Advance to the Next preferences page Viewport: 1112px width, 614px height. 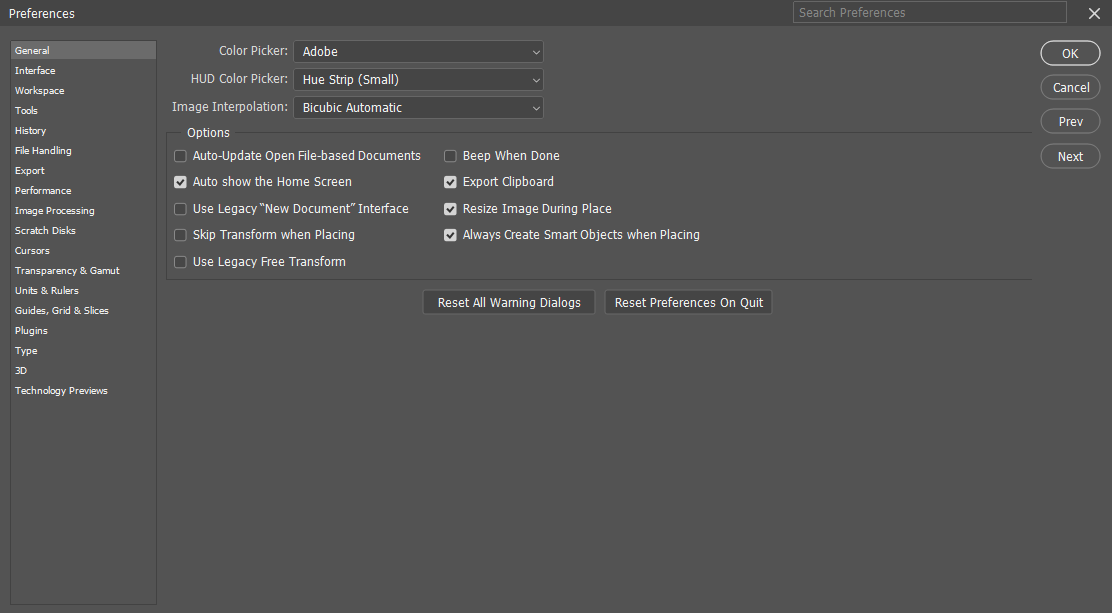click(x=1070, y=156)
